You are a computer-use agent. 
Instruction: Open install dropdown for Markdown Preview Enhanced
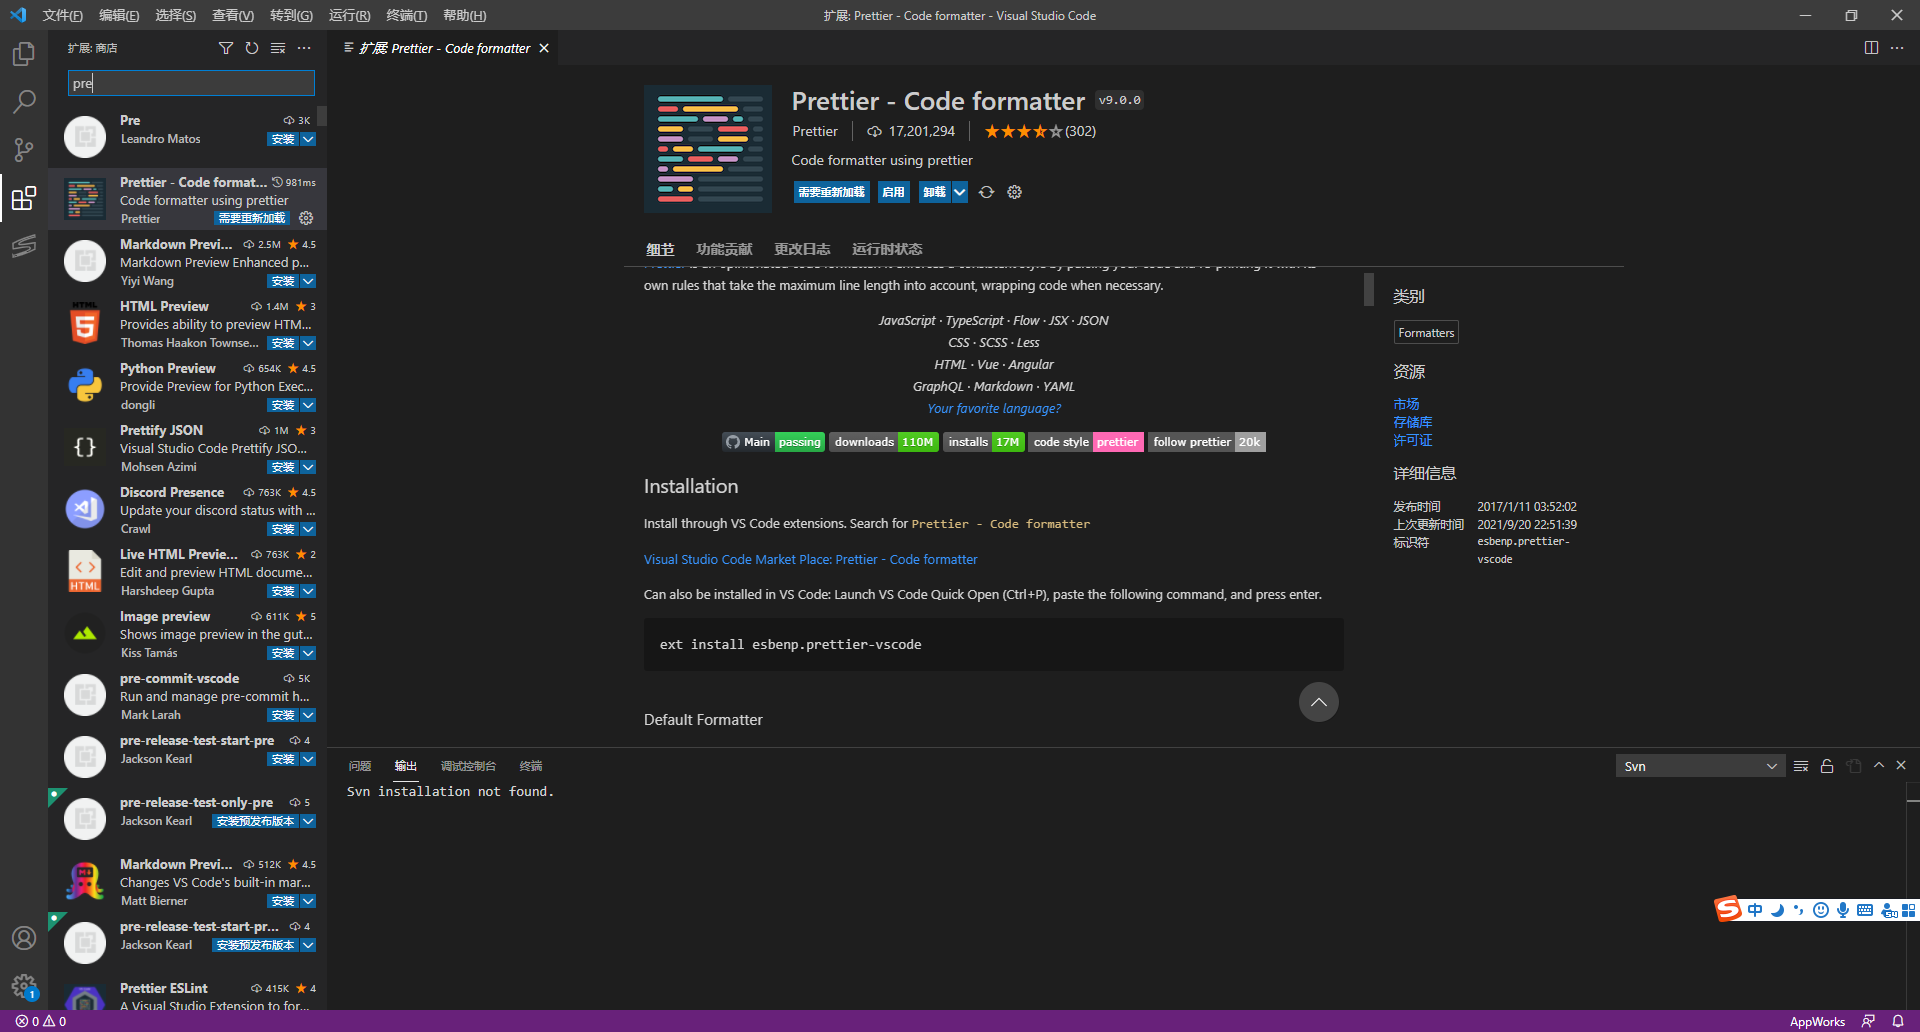click(x=308, y=281)
